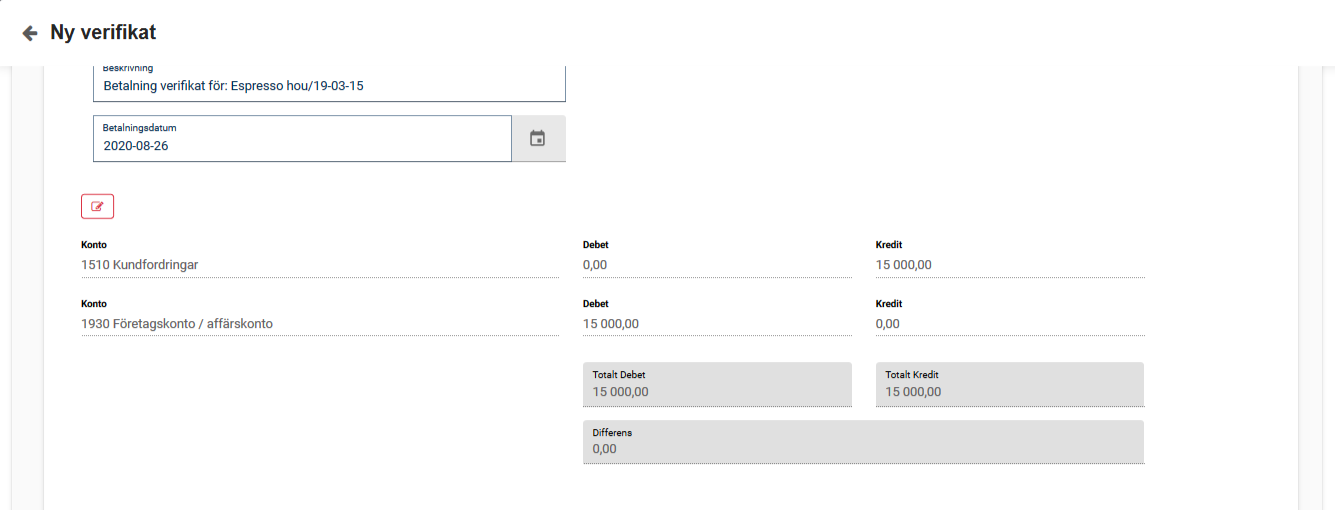
Task: Click the Totalt Debet summary box
Action: coord(716,385)
